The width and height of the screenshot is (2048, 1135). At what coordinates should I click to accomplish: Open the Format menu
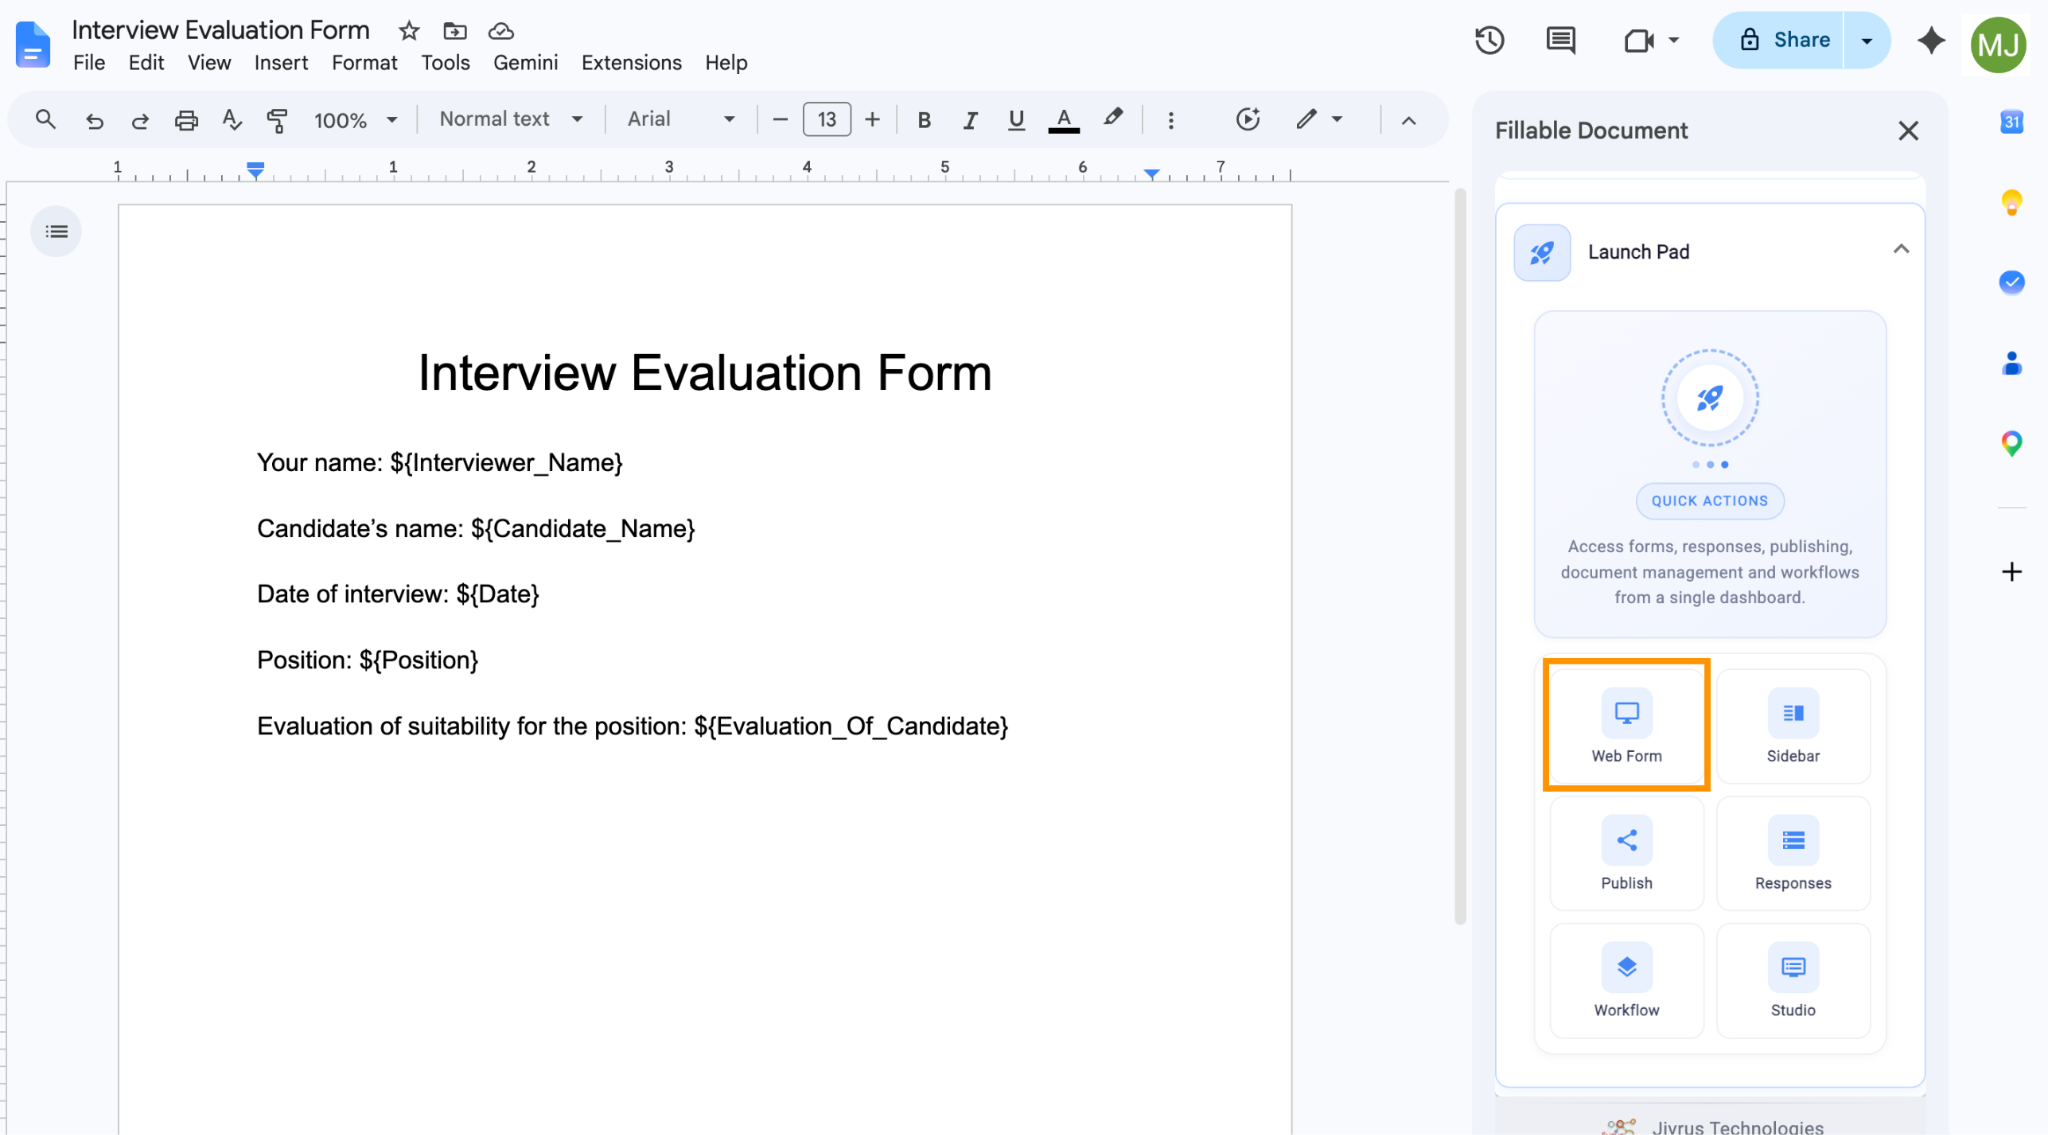pos(364,63)
